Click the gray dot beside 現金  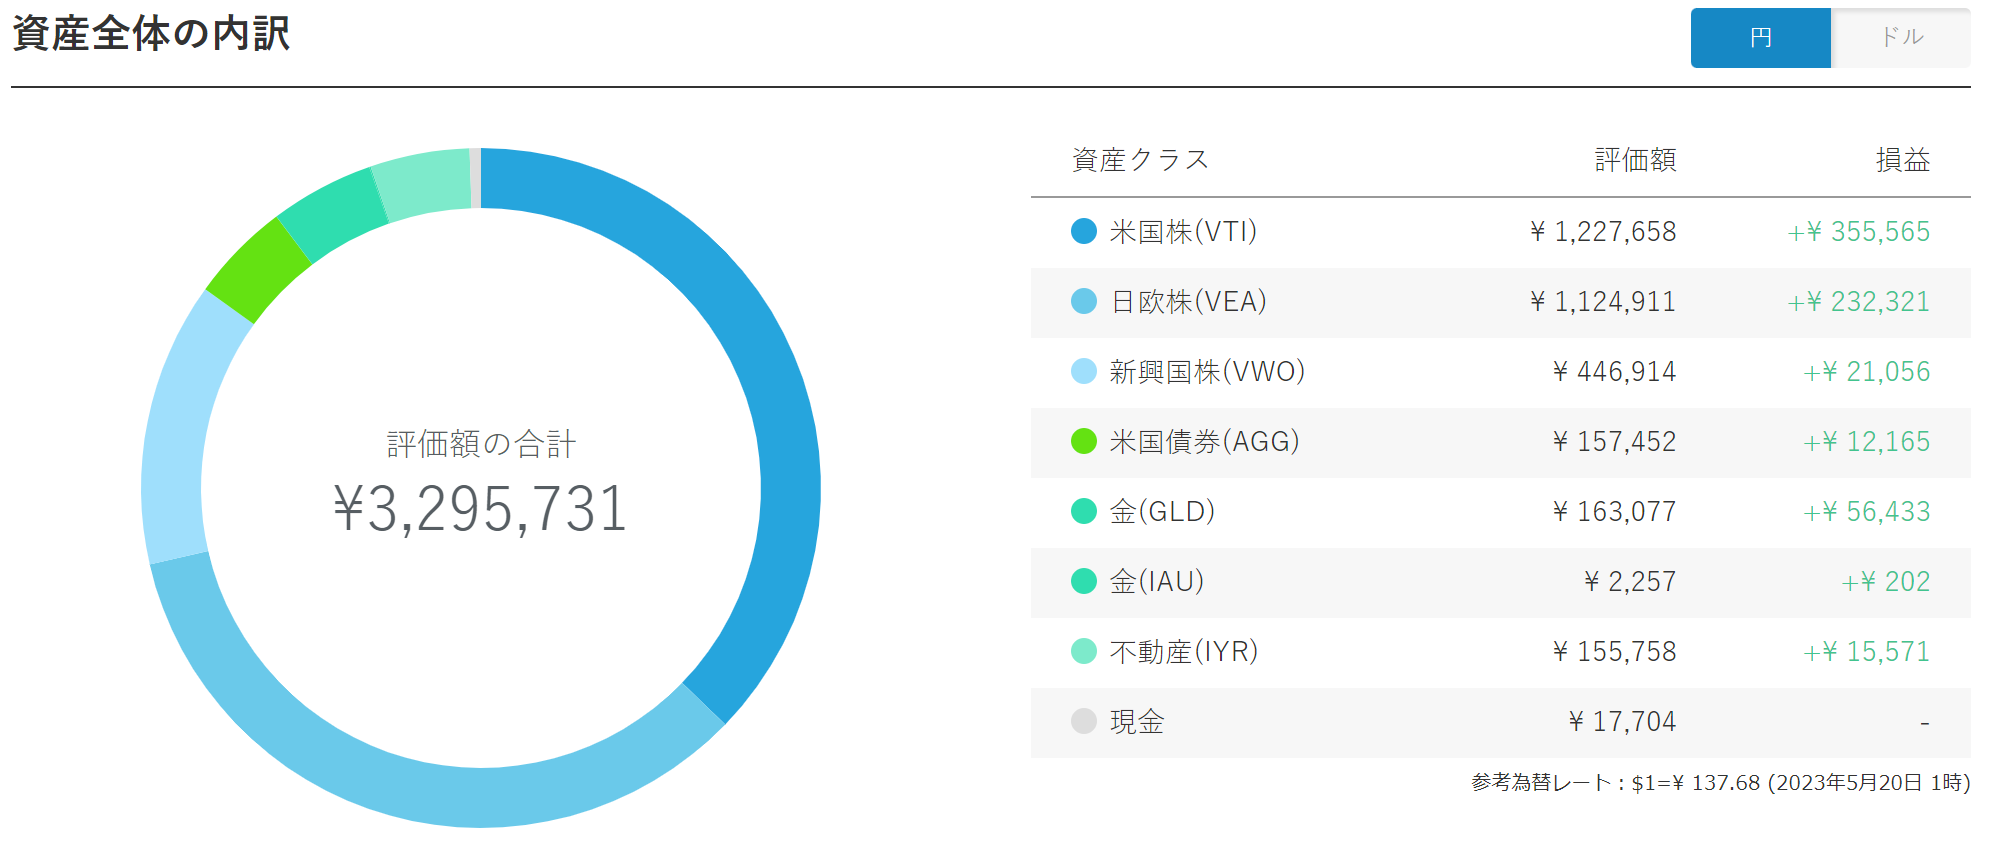click(x=1084, y=722)
